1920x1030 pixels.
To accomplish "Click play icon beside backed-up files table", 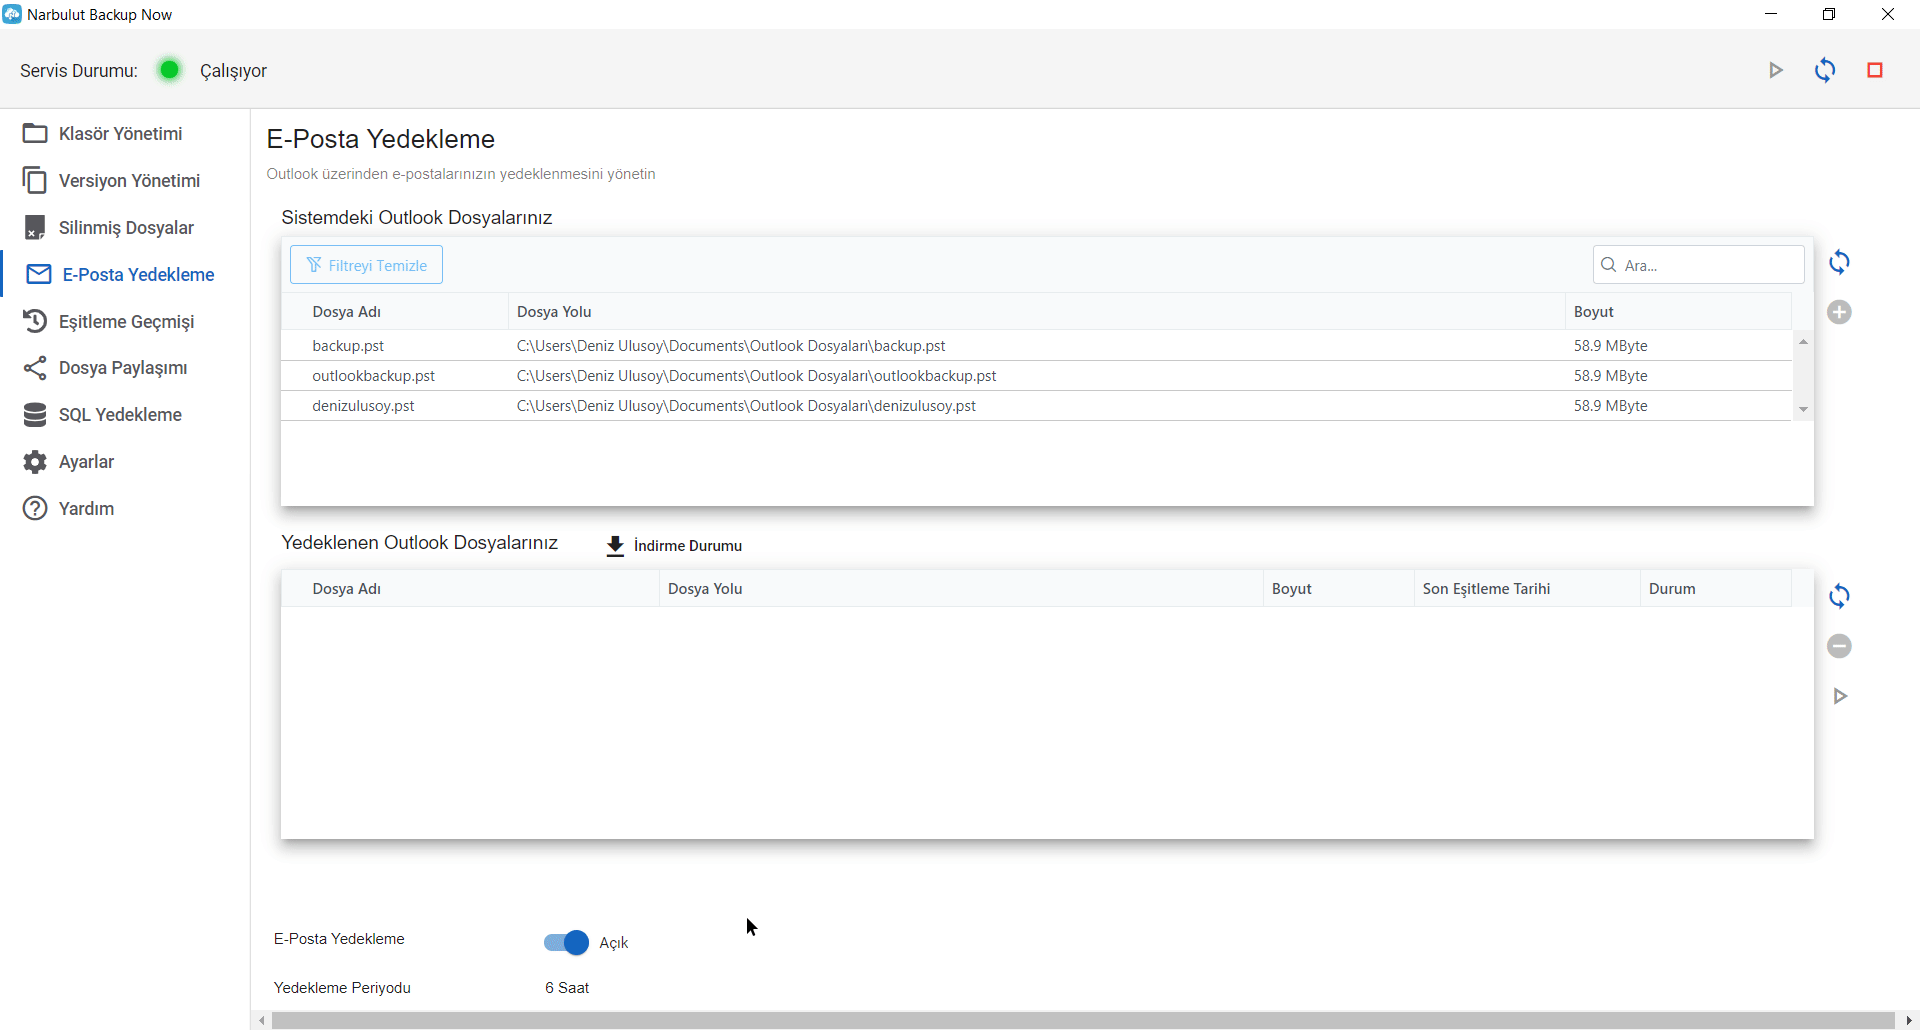I will click(x=1840, y=696).
